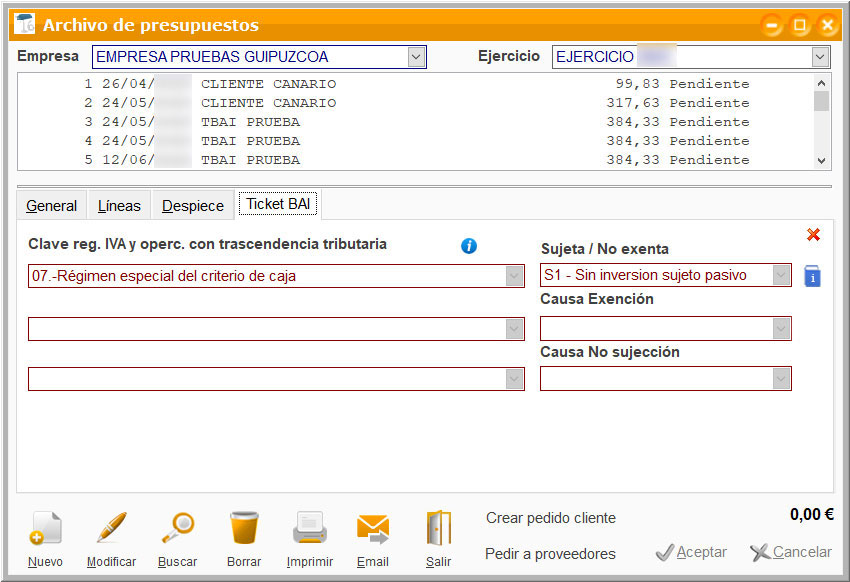This screenshot has height=582, width=850.
Task: Click the scrollbar thumb of the budget list
Action: pyautogui.click(x=821, y=101)
